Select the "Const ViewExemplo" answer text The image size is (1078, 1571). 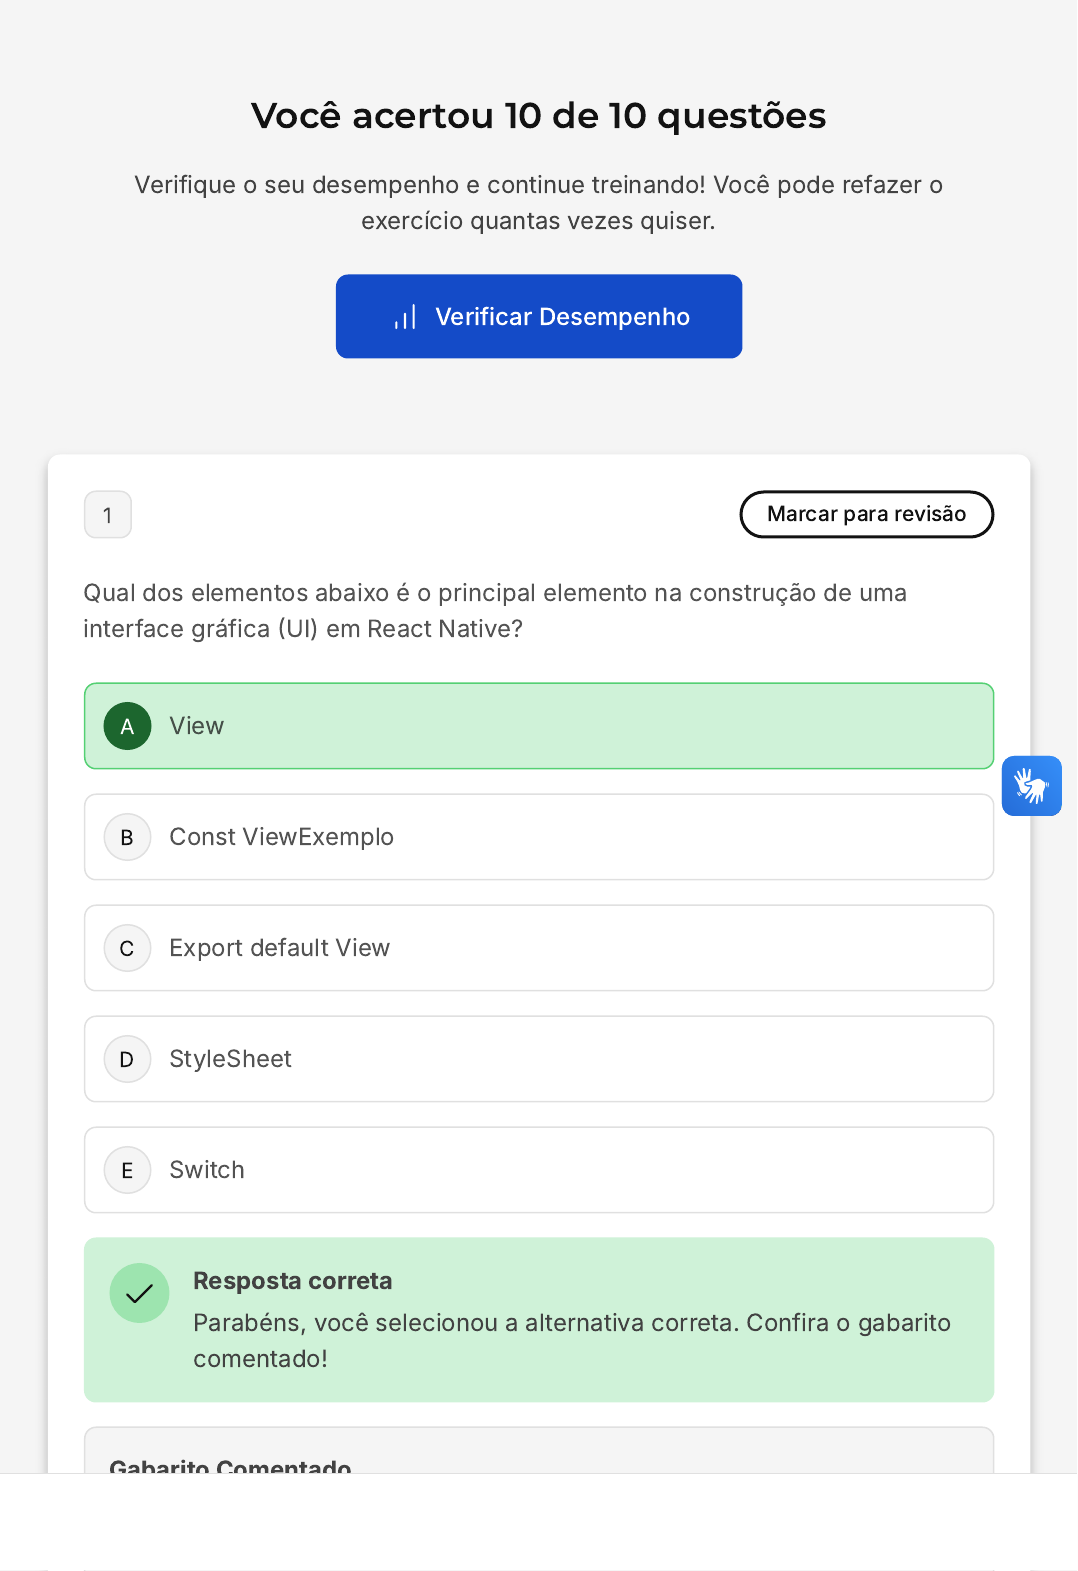point(281,837)
